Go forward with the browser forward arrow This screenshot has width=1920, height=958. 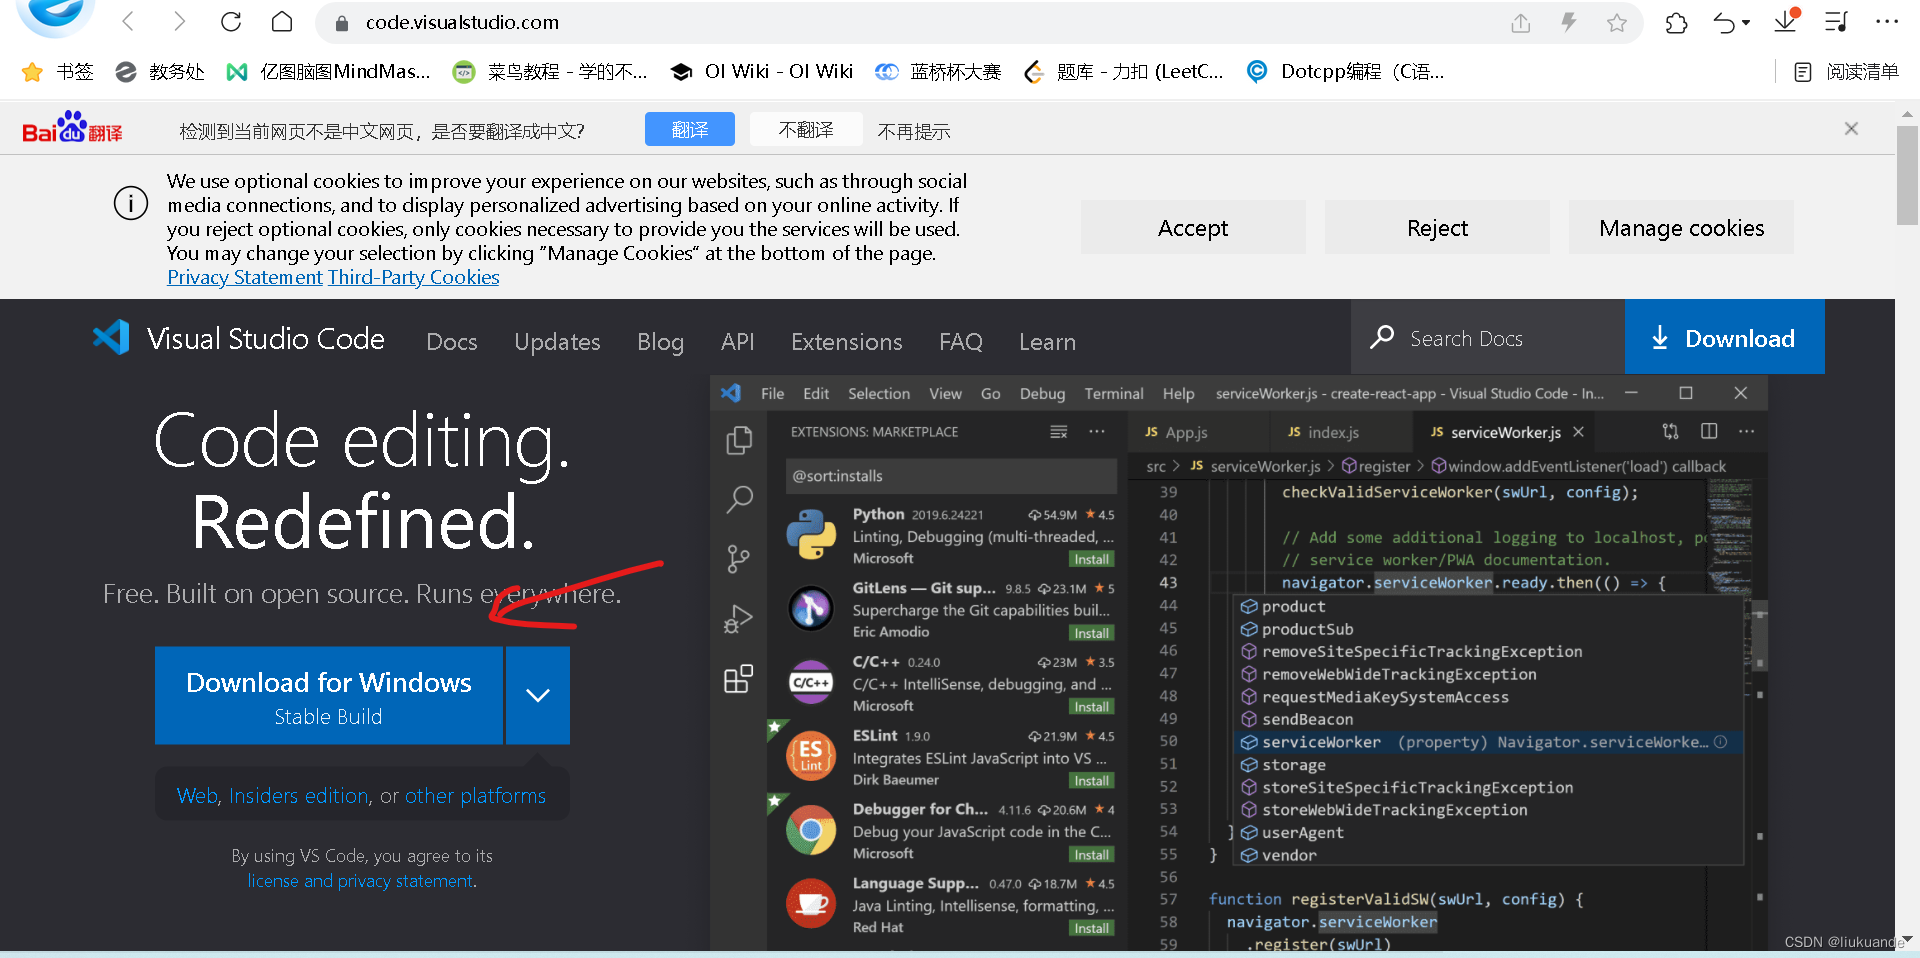(179, 22)
